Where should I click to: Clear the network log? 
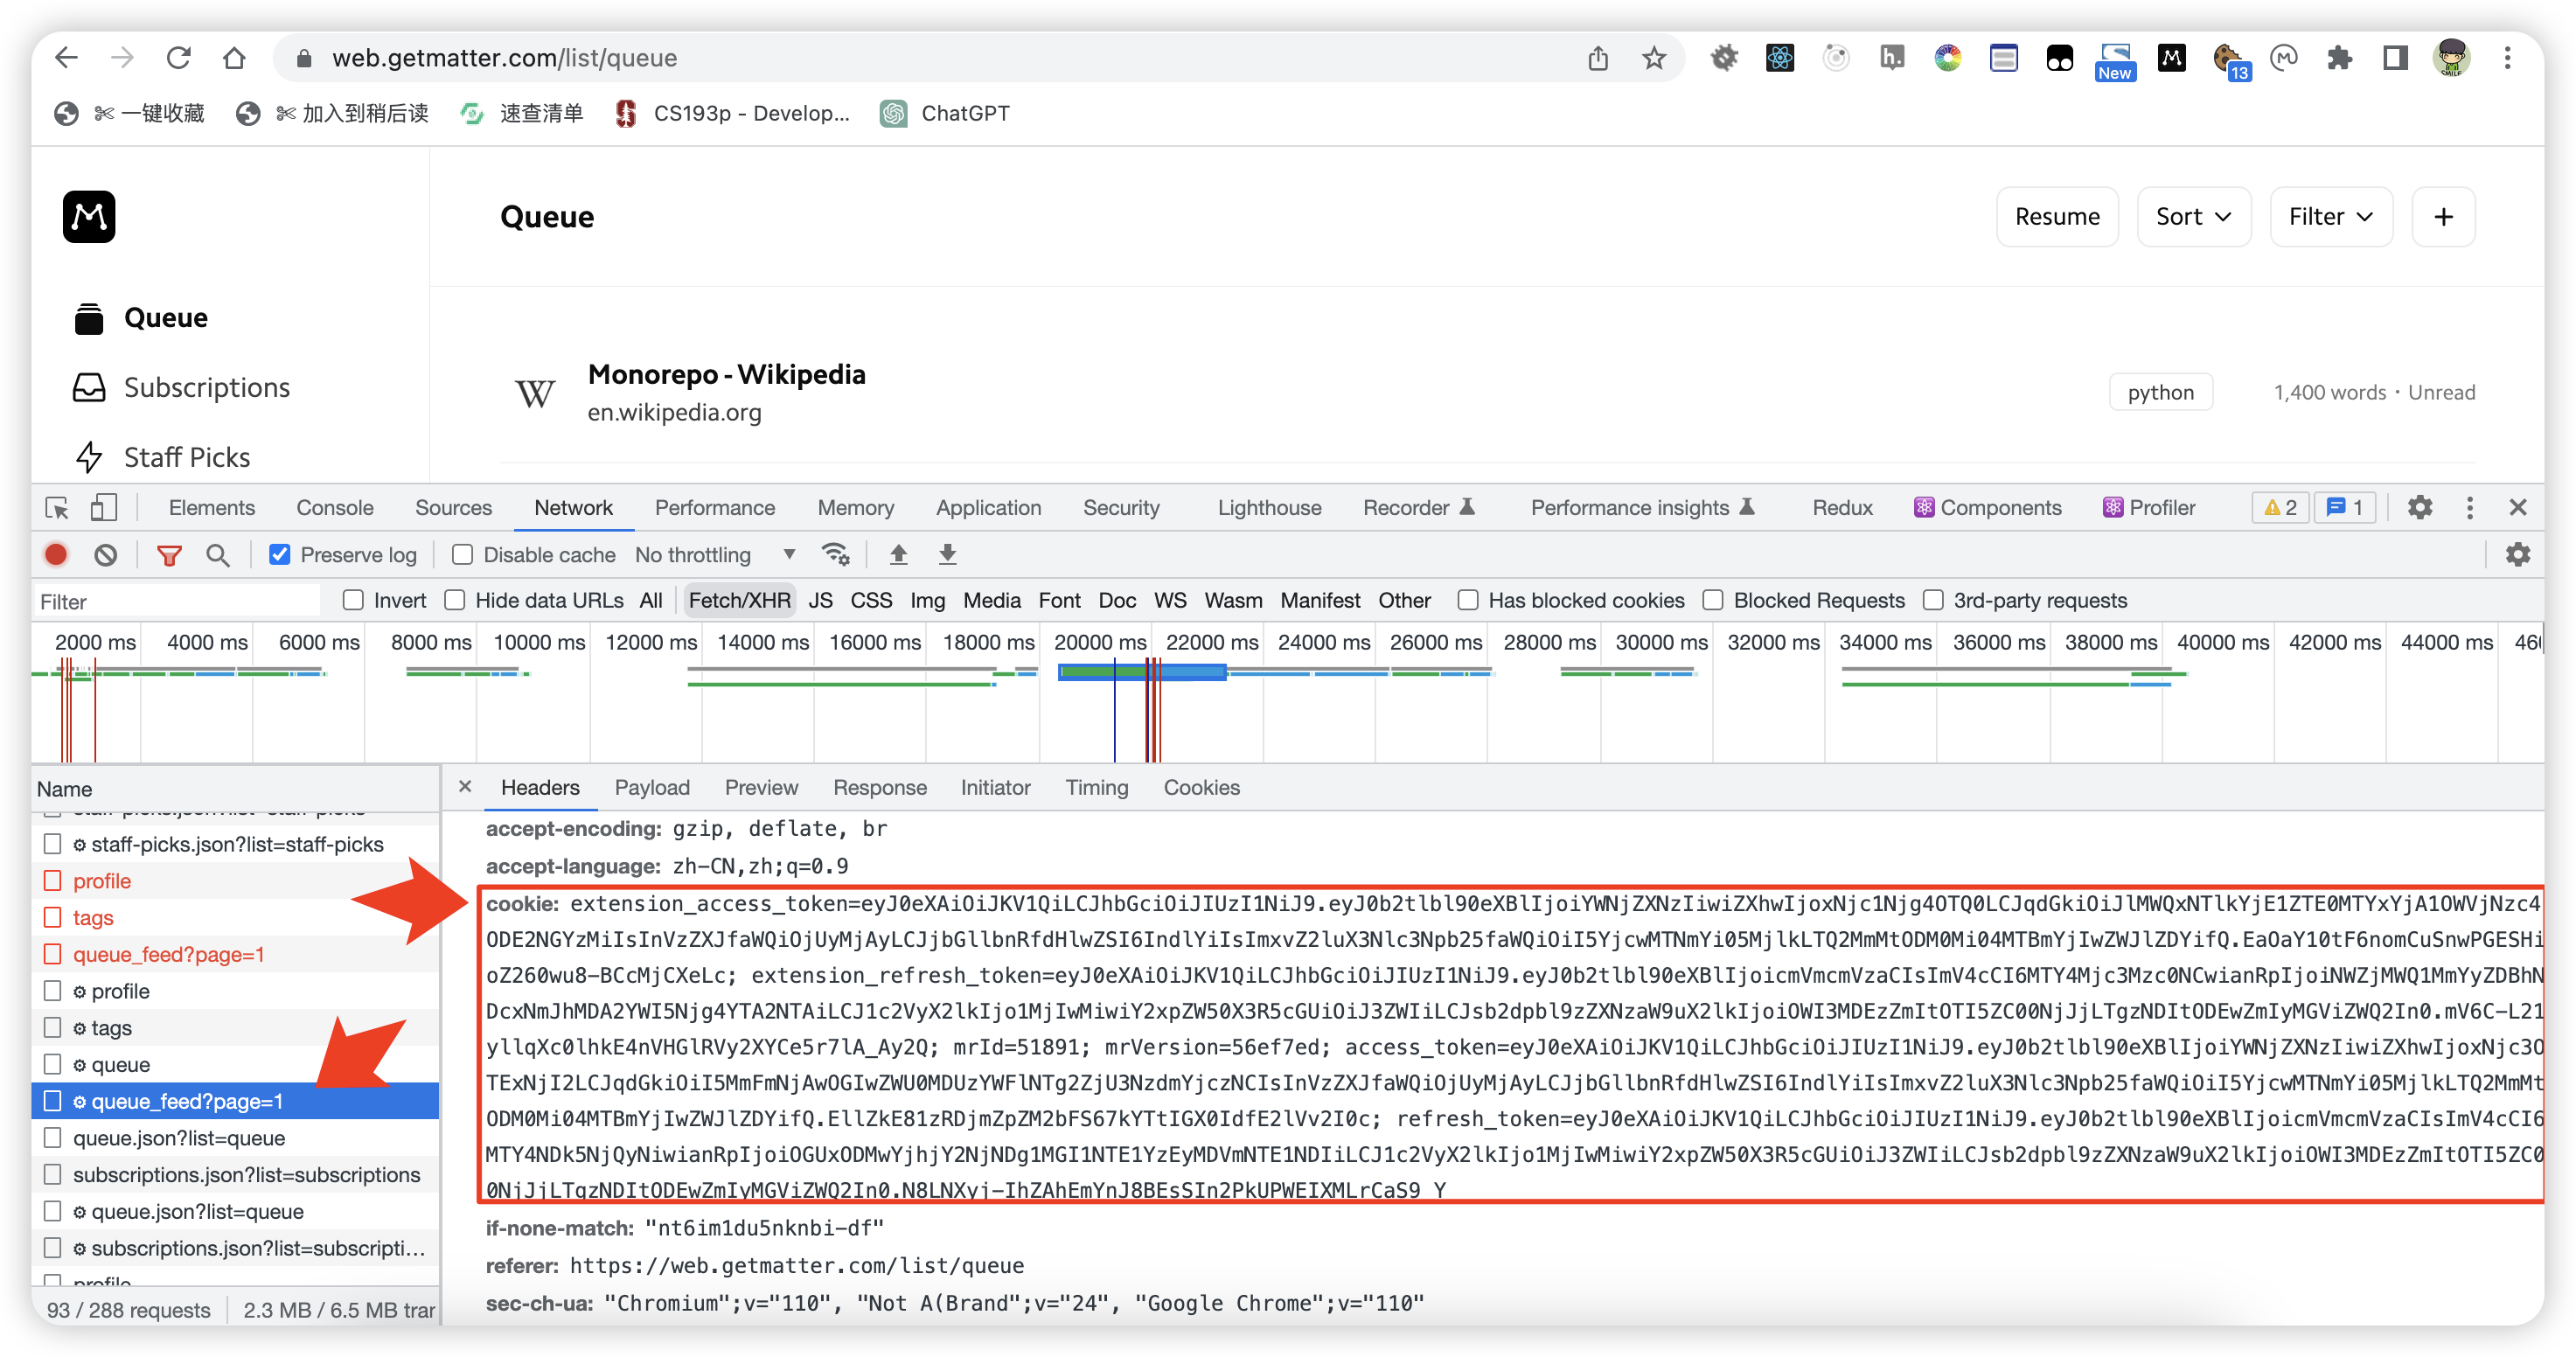[106, 555]
